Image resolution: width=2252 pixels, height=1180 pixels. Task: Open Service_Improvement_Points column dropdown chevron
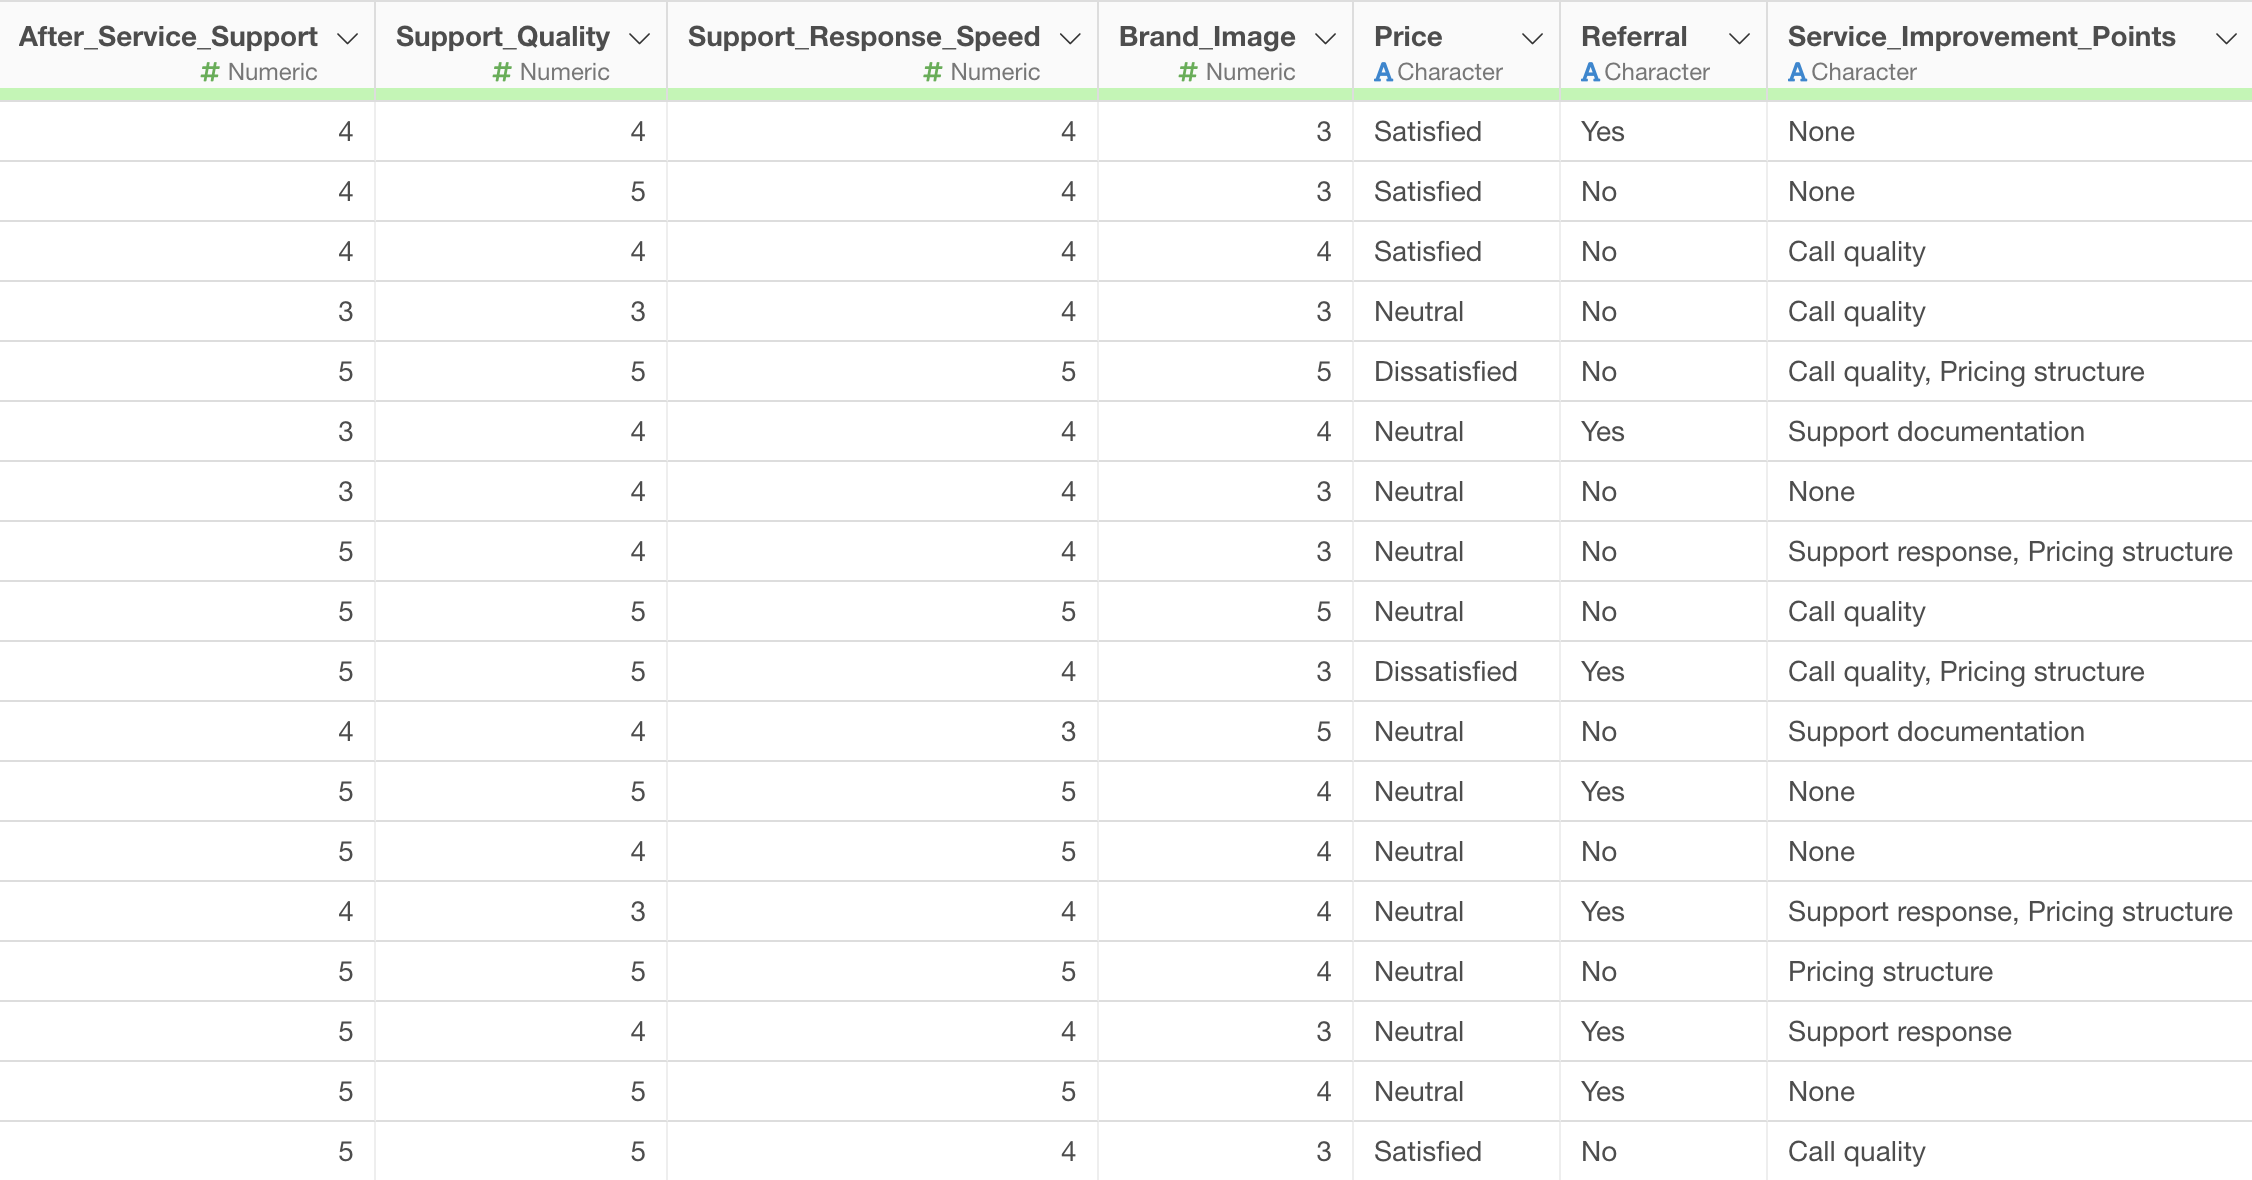coord(2226,39)
